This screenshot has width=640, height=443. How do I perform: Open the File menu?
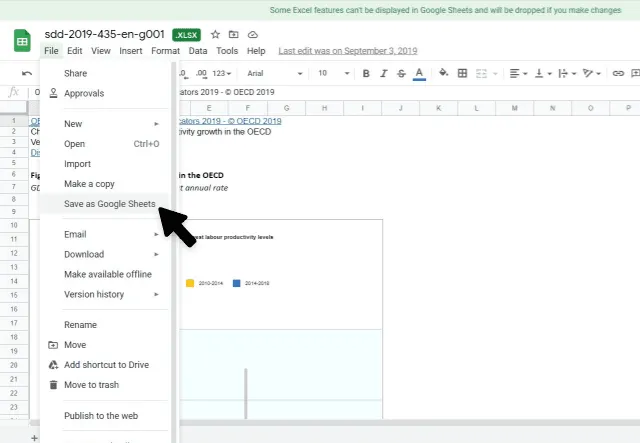51,51
